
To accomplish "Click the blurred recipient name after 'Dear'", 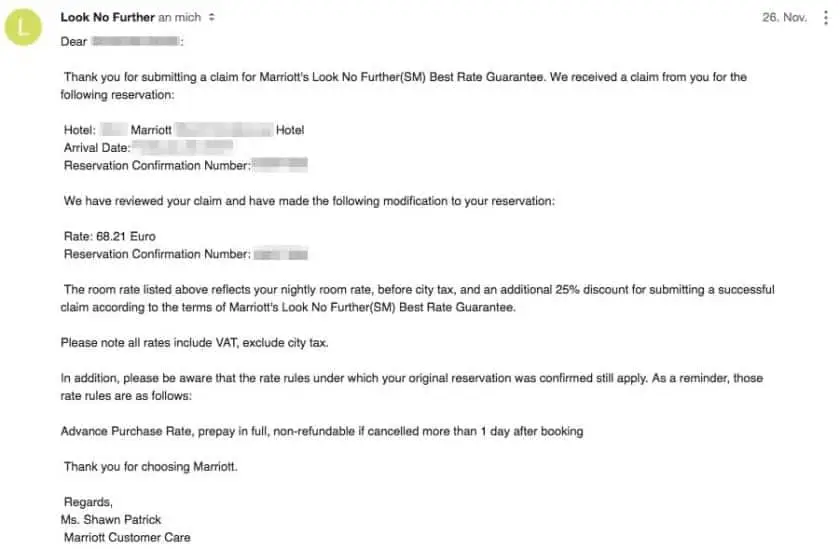I will [135, 41].
